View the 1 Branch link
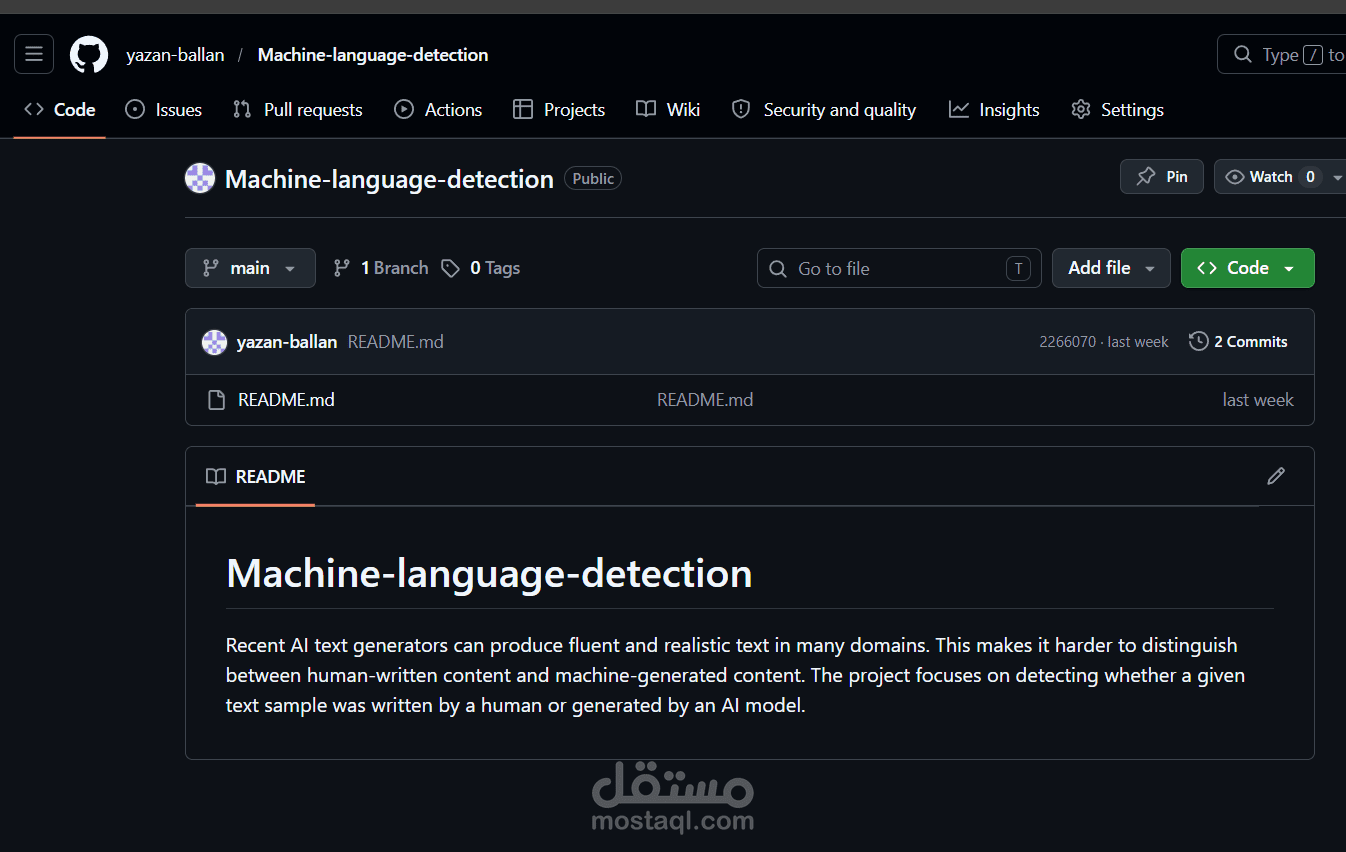1346x852 pixels. pos(381,268)
